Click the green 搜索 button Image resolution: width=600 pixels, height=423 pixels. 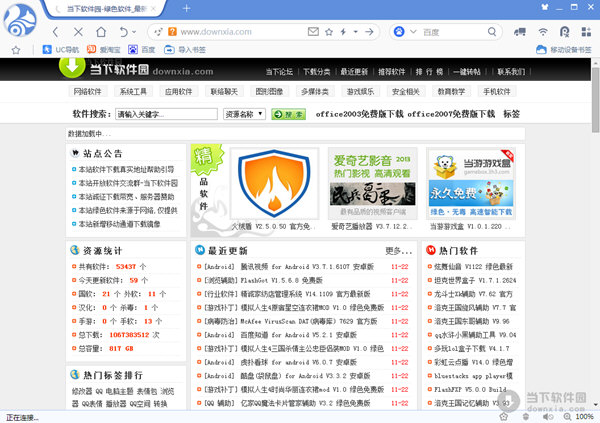click(x=289, y=114)
